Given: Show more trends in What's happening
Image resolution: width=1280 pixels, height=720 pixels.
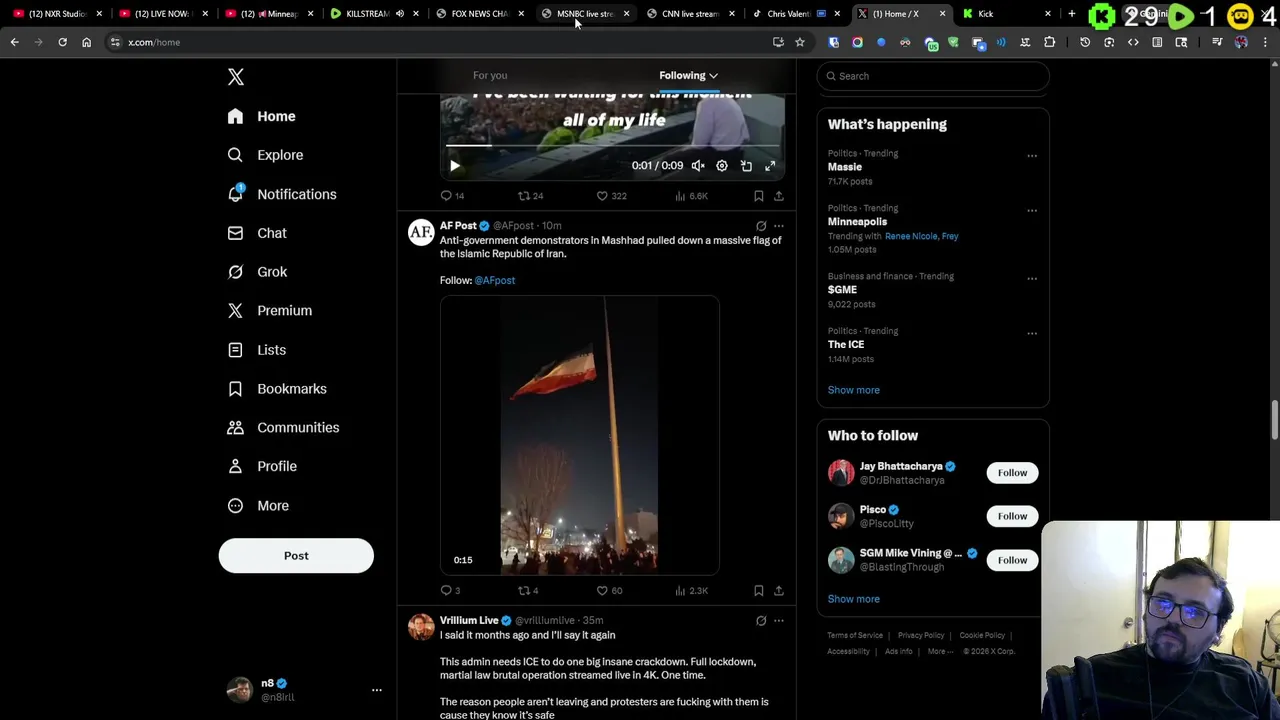Looking at the screenshot, I should (853, 390).
